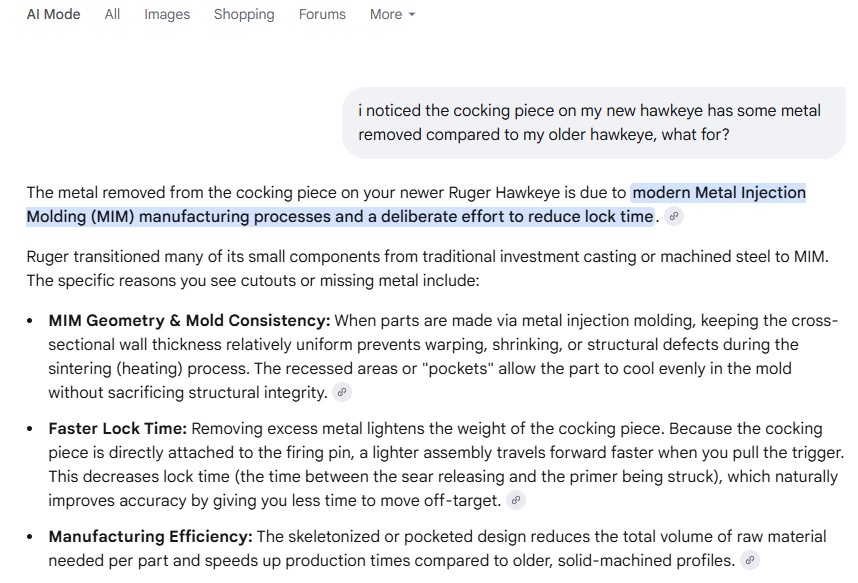Click the 'sintering (heating) process' text

(x=148, y=368)
